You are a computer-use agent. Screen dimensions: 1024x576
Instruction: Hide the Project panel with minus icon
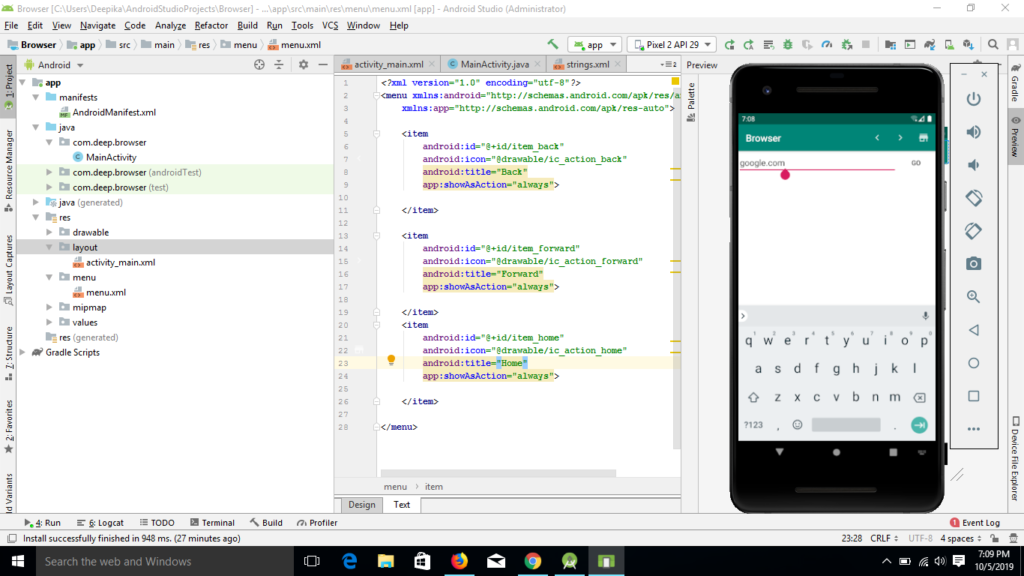click(323, 65)
